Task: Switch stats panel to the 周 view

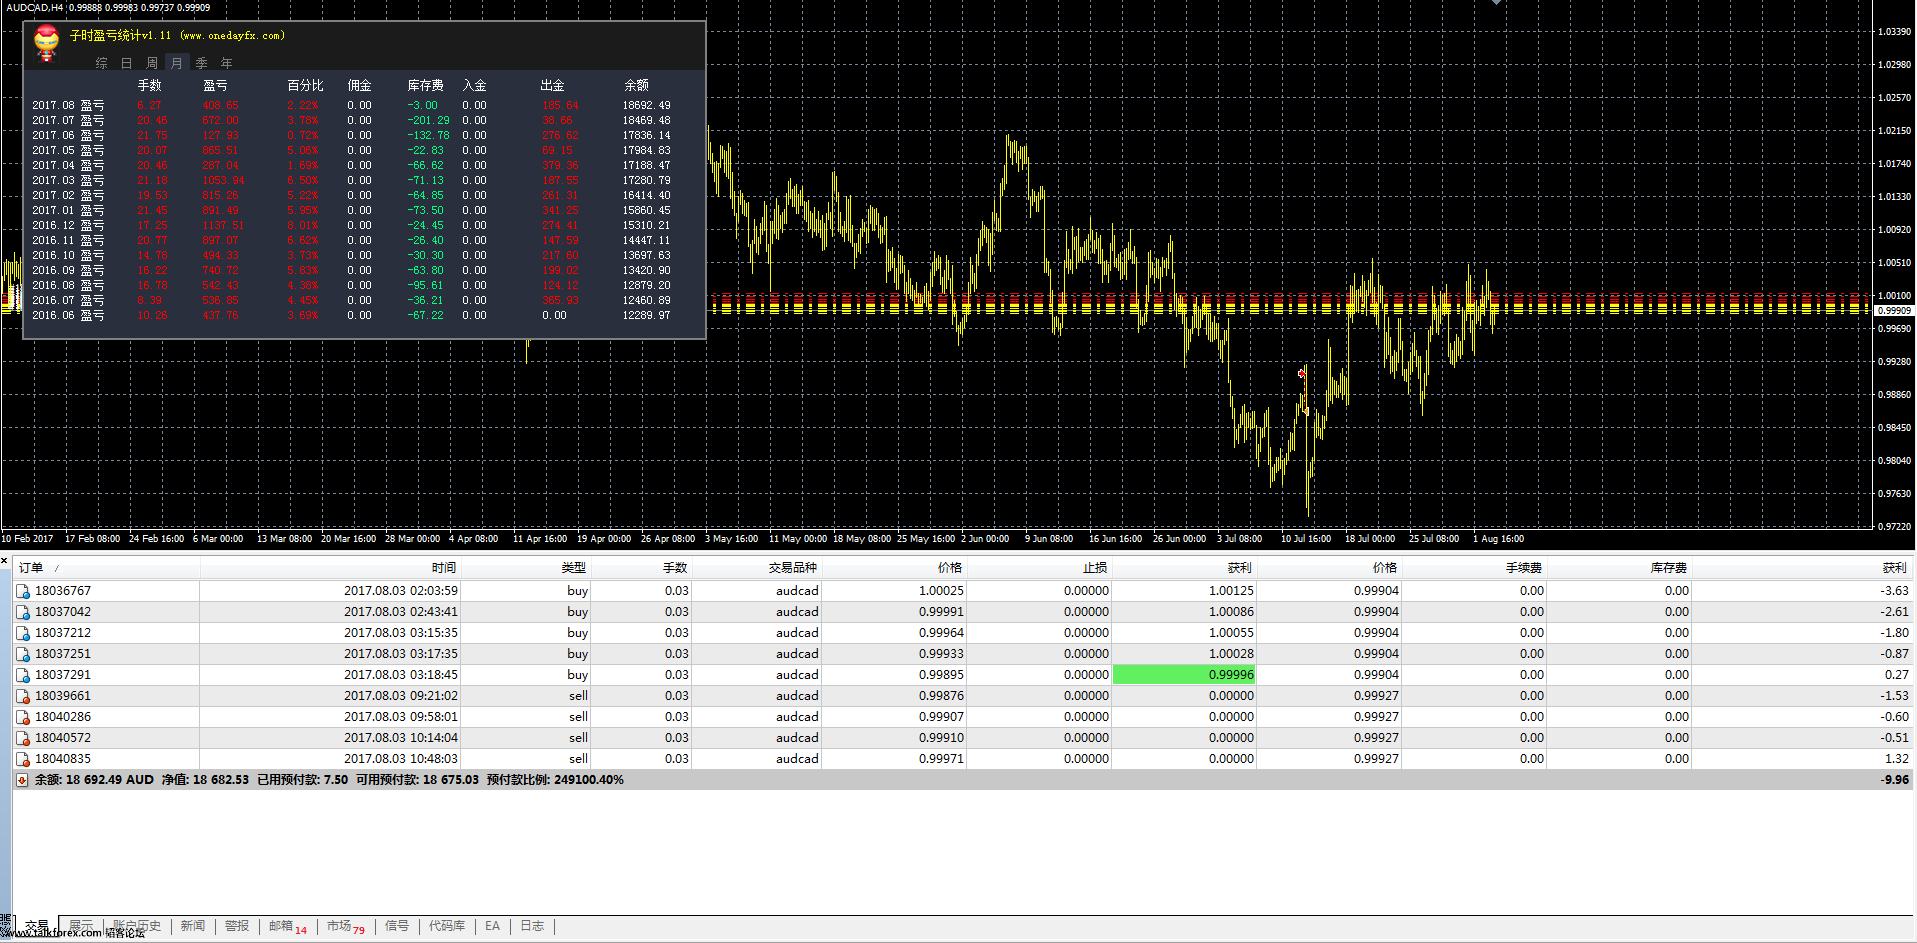Action: (x=152, y=63)
